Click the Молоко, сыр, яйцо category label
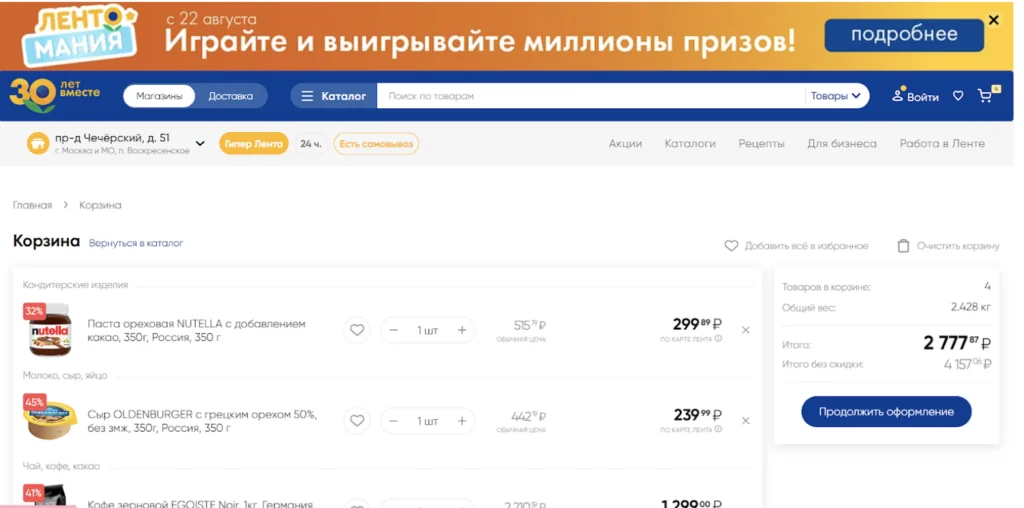Screen dimensions: 1024x508 pyautogui.click(x=65, y=375)
